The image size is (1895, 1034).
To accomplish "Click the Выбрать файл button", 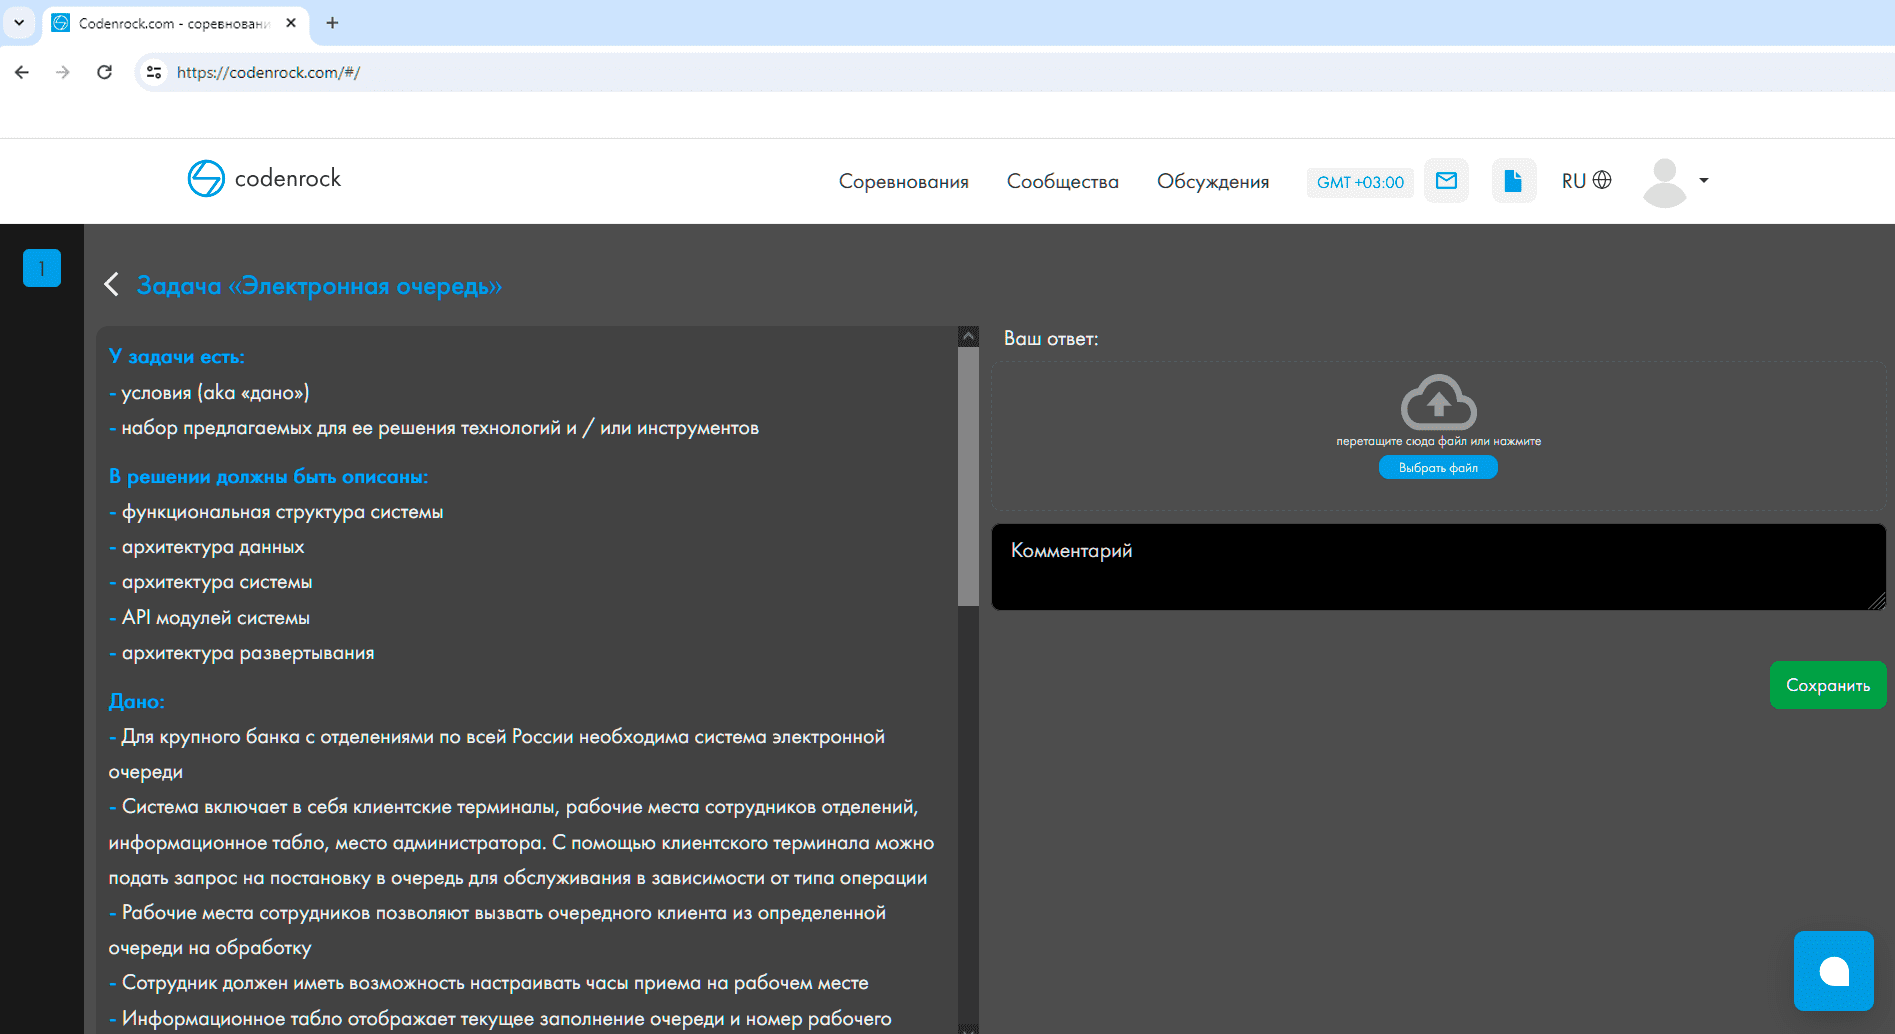I will tap(1437, 468).
